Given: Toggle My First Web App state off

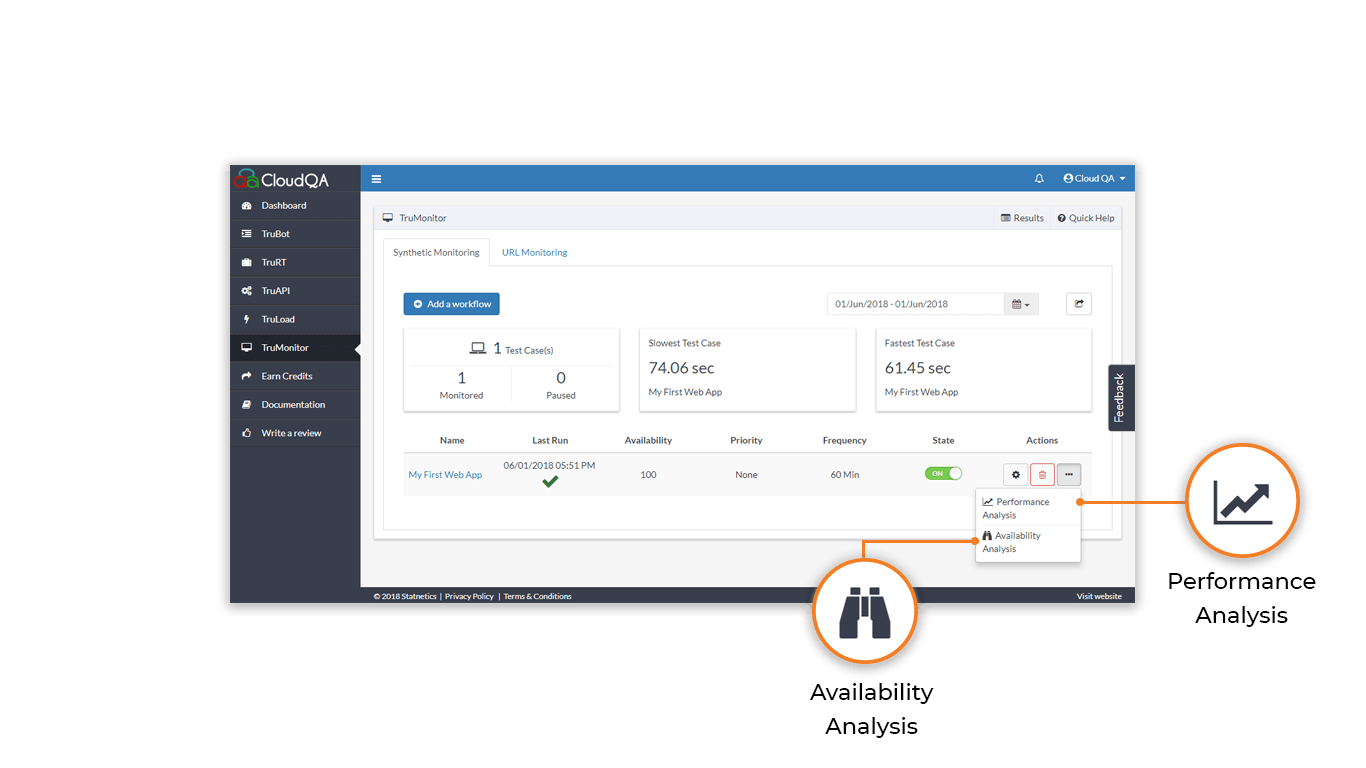Looking at the screenshot, I should (x=942, y=473).
